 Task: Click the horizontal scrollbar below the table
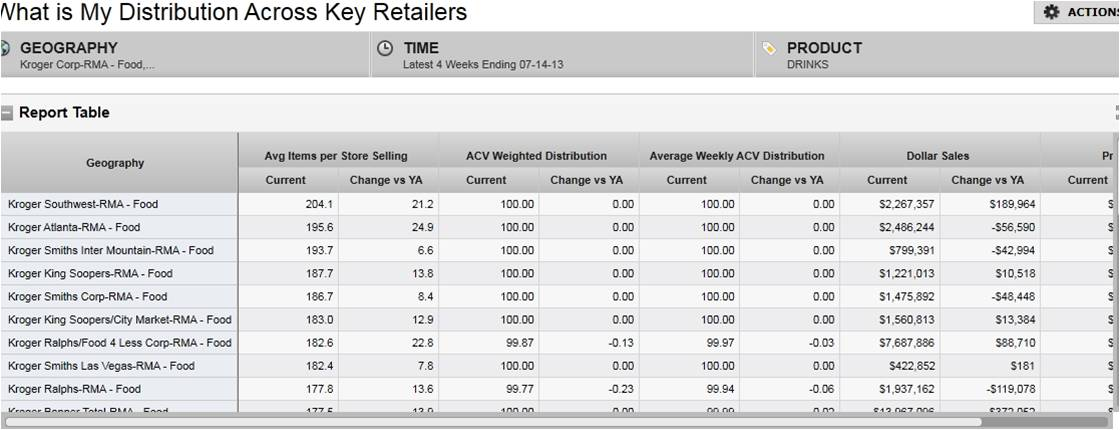tap(500, 421)
